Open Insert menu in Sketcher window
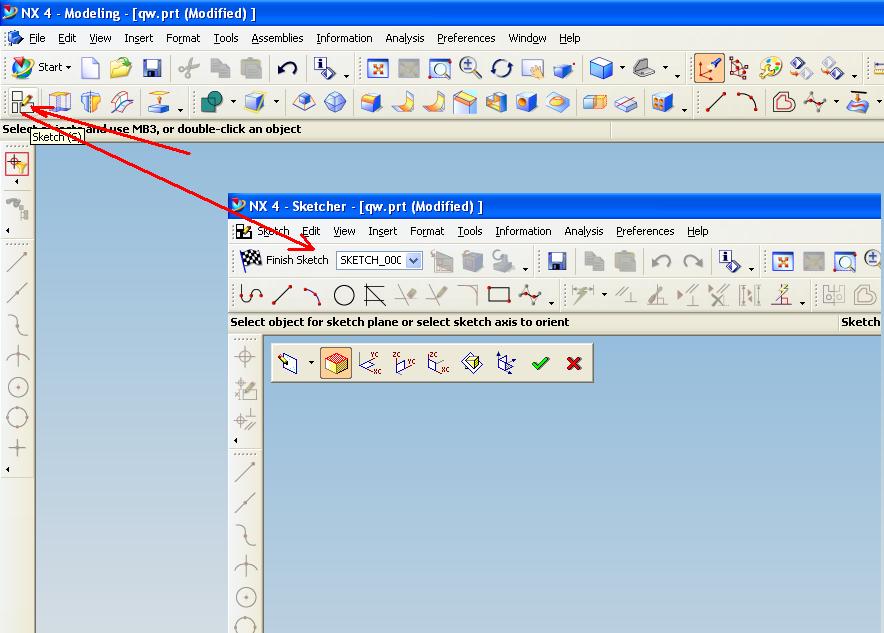 (x=383, y=231)
